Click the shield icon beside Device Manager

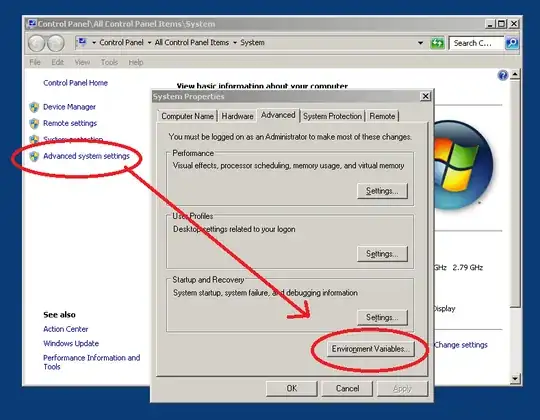pyautogui.click(x=34, y=107)
